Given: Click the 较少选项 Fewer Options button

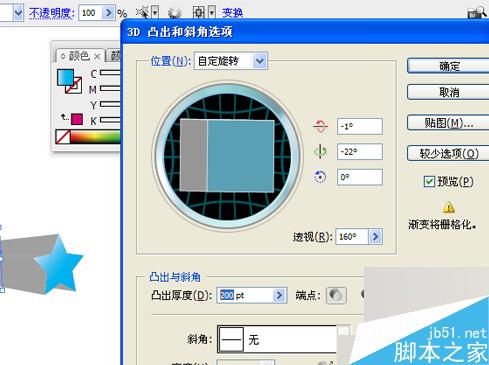Looking at the screenshot, I should pos(449,153).
